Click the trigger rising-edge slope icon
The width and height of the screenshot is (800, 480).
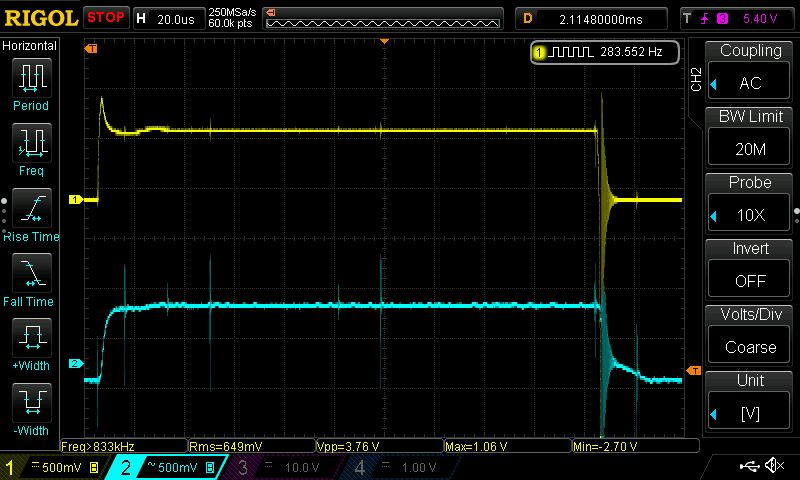click(705, 19)
